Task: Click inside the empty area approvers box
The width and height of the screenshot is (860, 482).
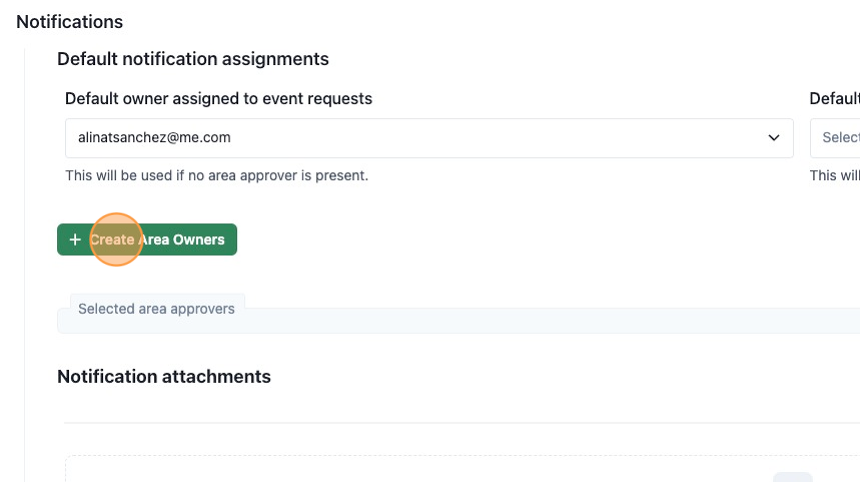Action: tap(459, 321)
